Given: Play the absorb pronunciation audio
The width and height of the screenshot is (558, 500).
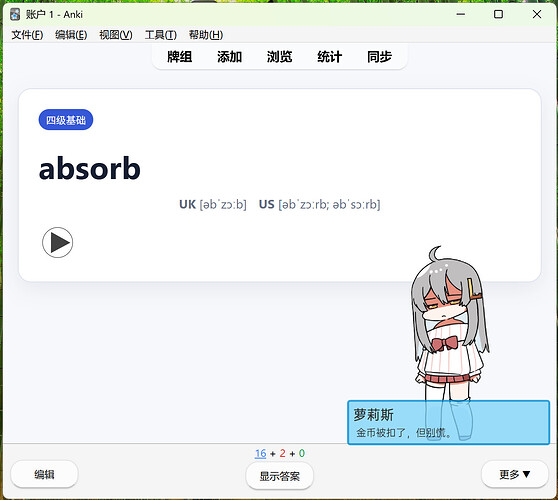Looking at the screenshot, I should click(x=57, y=242).
